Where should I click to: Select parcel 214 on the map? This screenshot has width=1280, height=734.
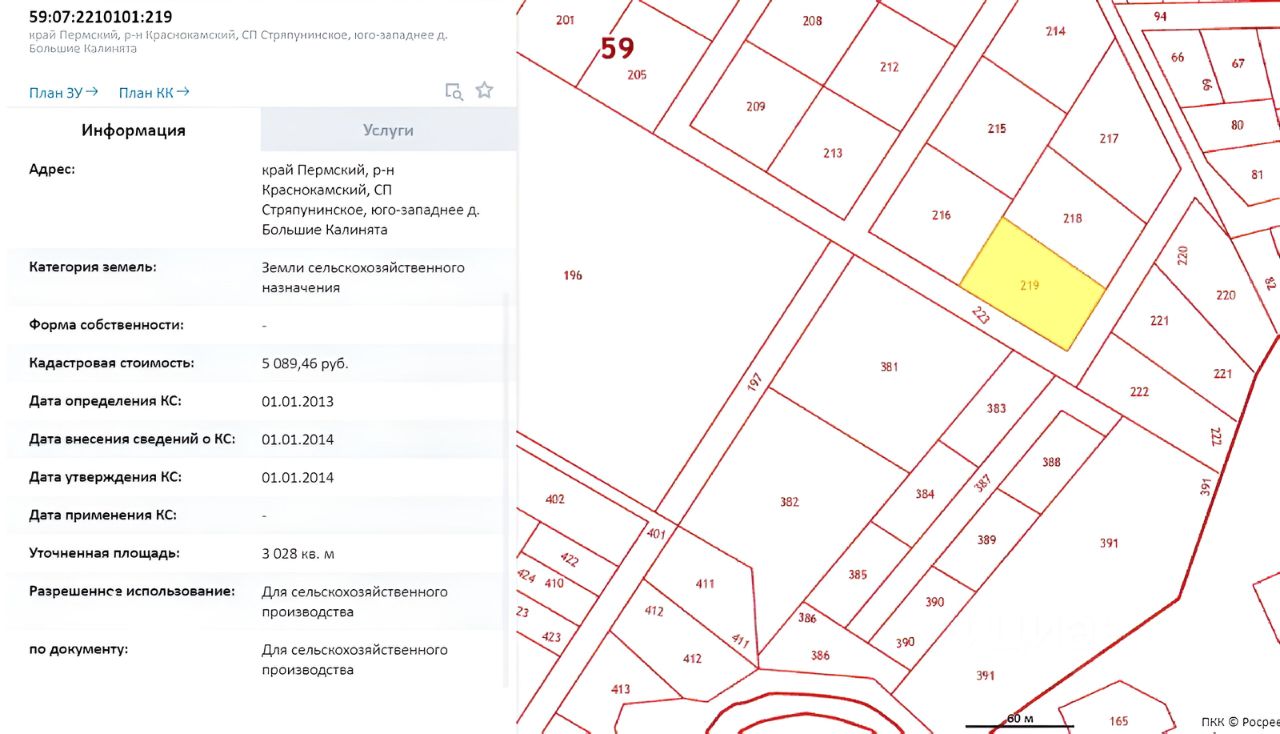coord(1055,31)
